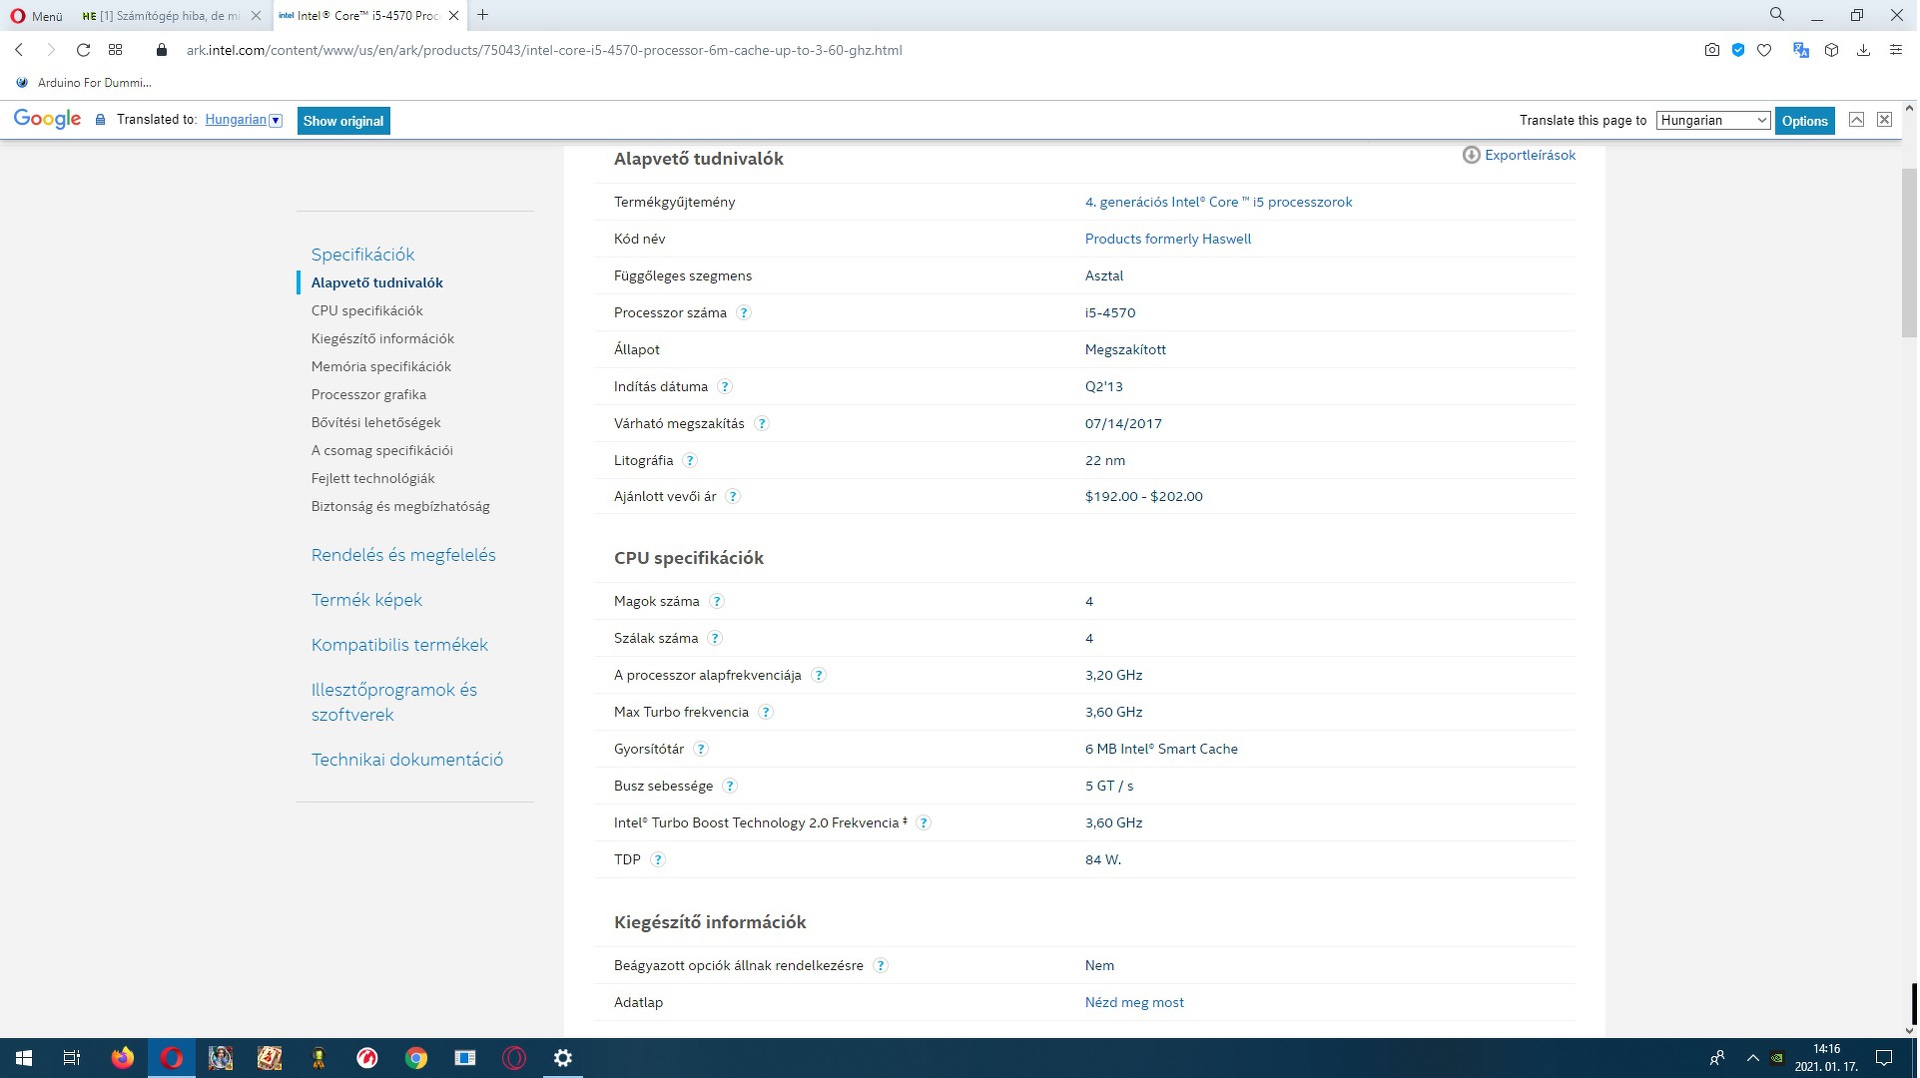Click the Exportleírások export link
This screenshot has width=1920, height=1078.
pyautogui.click(x=1519, y=155)
